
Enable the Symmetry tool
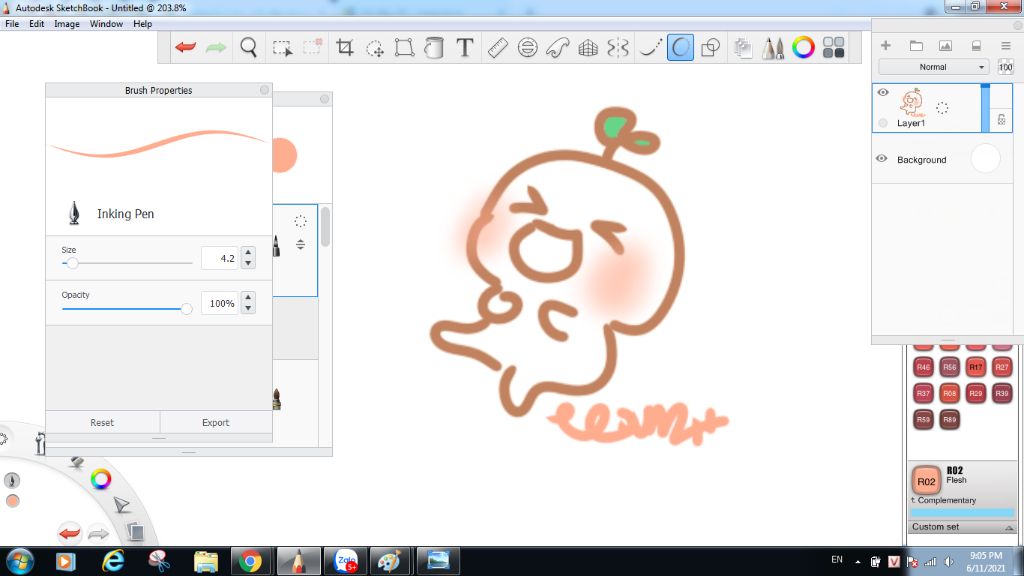click(x=618, y=47)
